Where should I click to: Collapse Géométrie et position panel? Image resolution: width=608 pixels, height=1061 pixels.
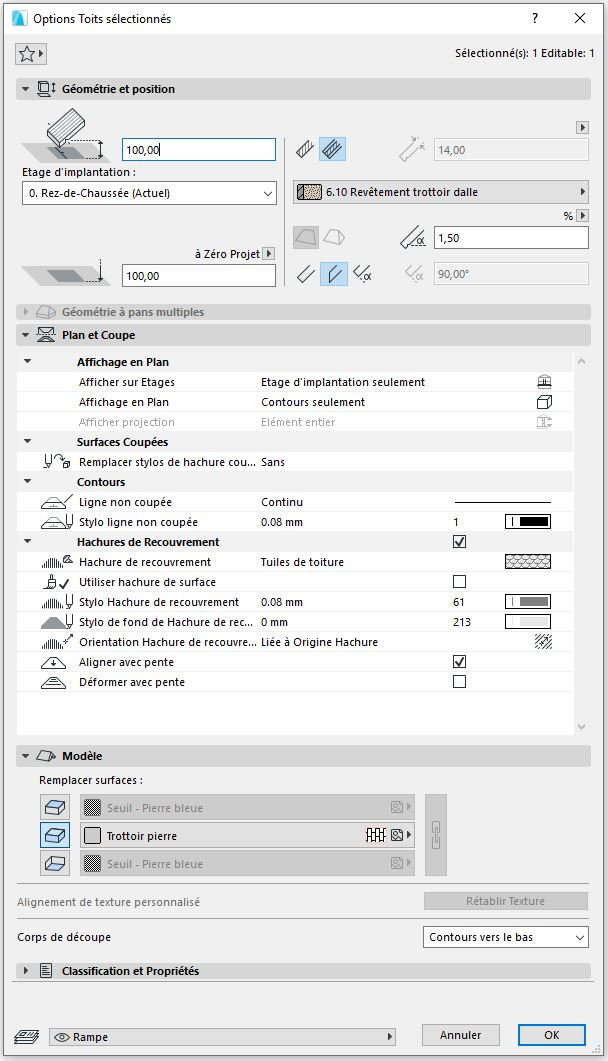26,89
